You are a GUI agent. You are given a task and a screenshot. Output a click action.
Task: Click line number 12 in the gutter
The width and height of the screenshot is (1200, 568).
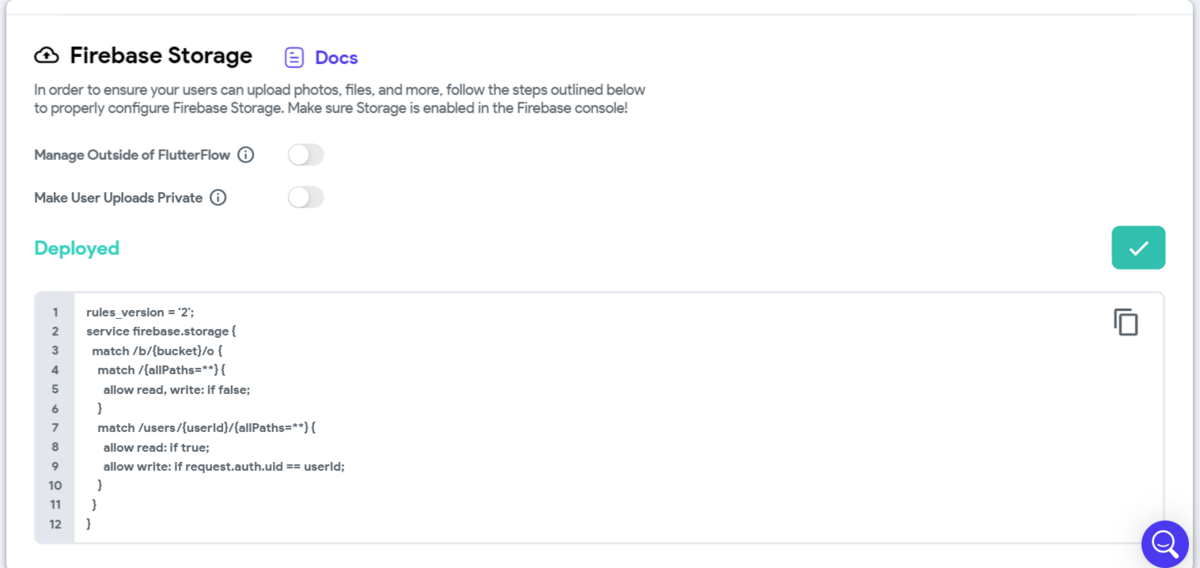point(55,524)
